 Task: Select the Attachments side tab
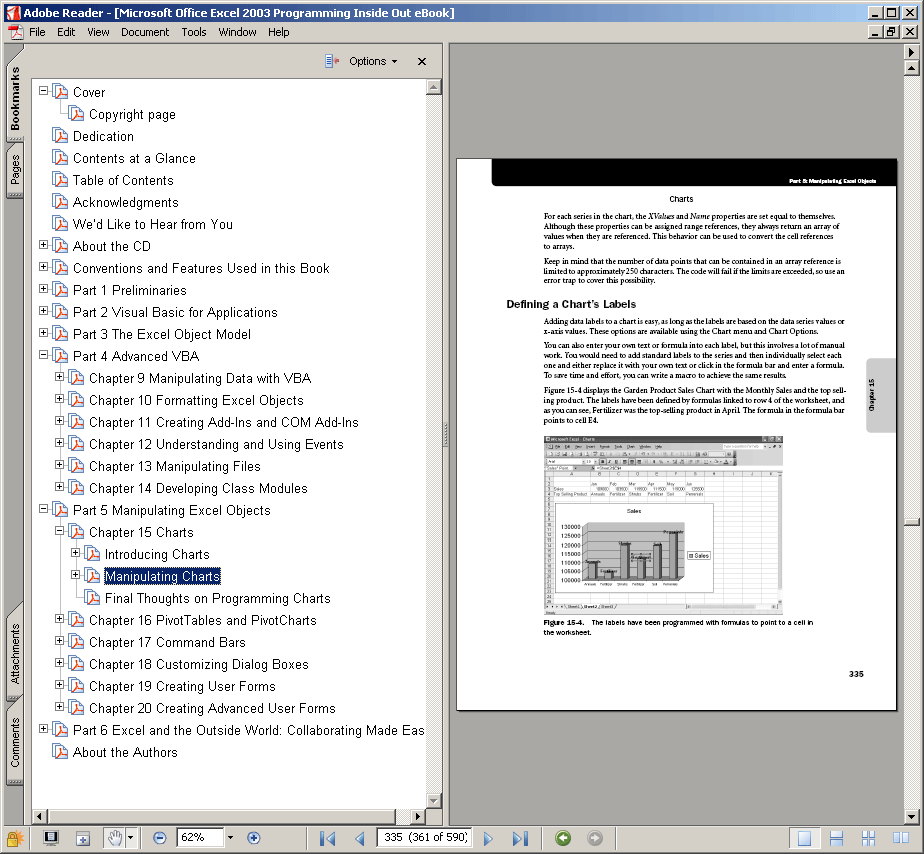click(15, 653)
